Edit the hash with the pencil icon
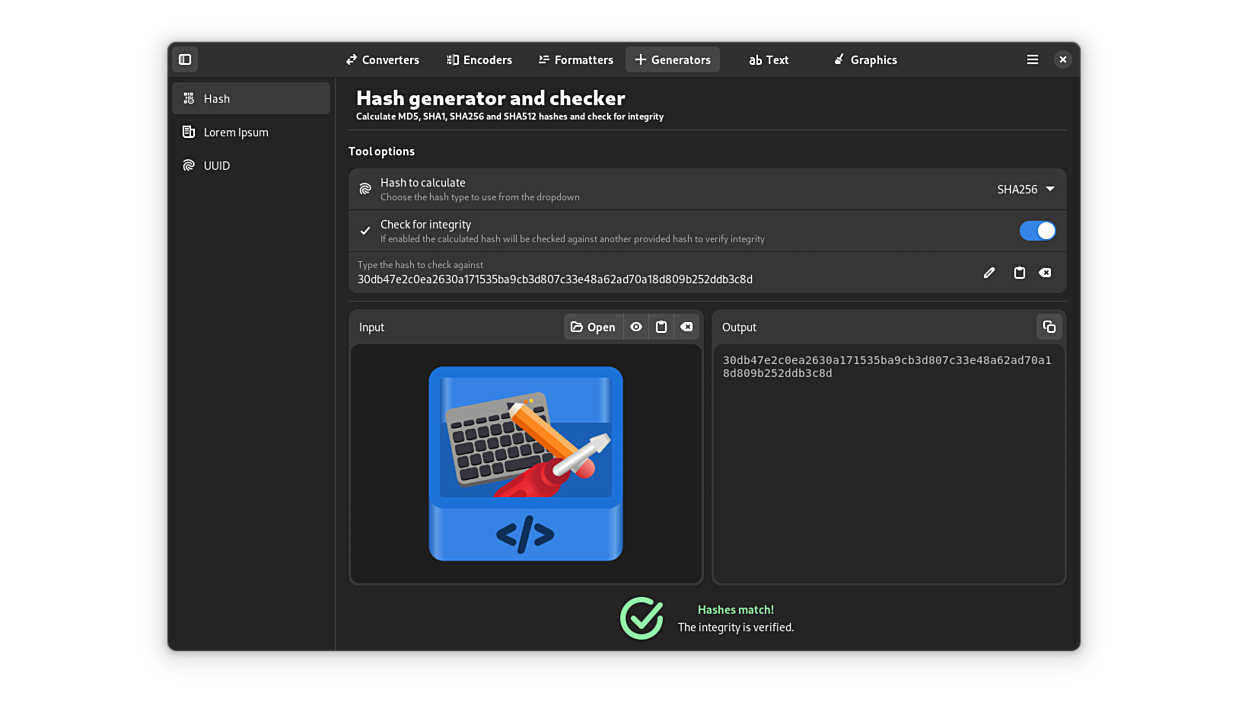 (989, 272)
